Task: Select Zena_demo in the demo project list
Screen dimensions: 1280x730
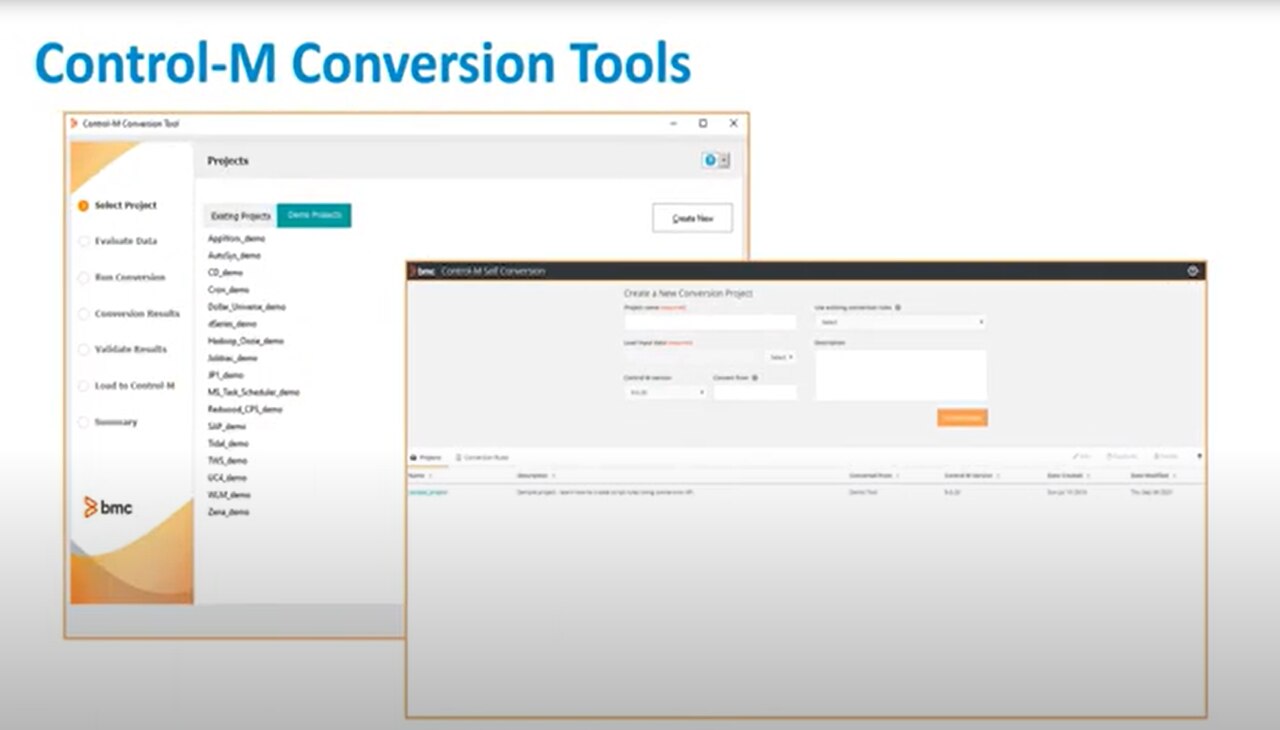Action: pyautogui.click(x=228, y=511)
